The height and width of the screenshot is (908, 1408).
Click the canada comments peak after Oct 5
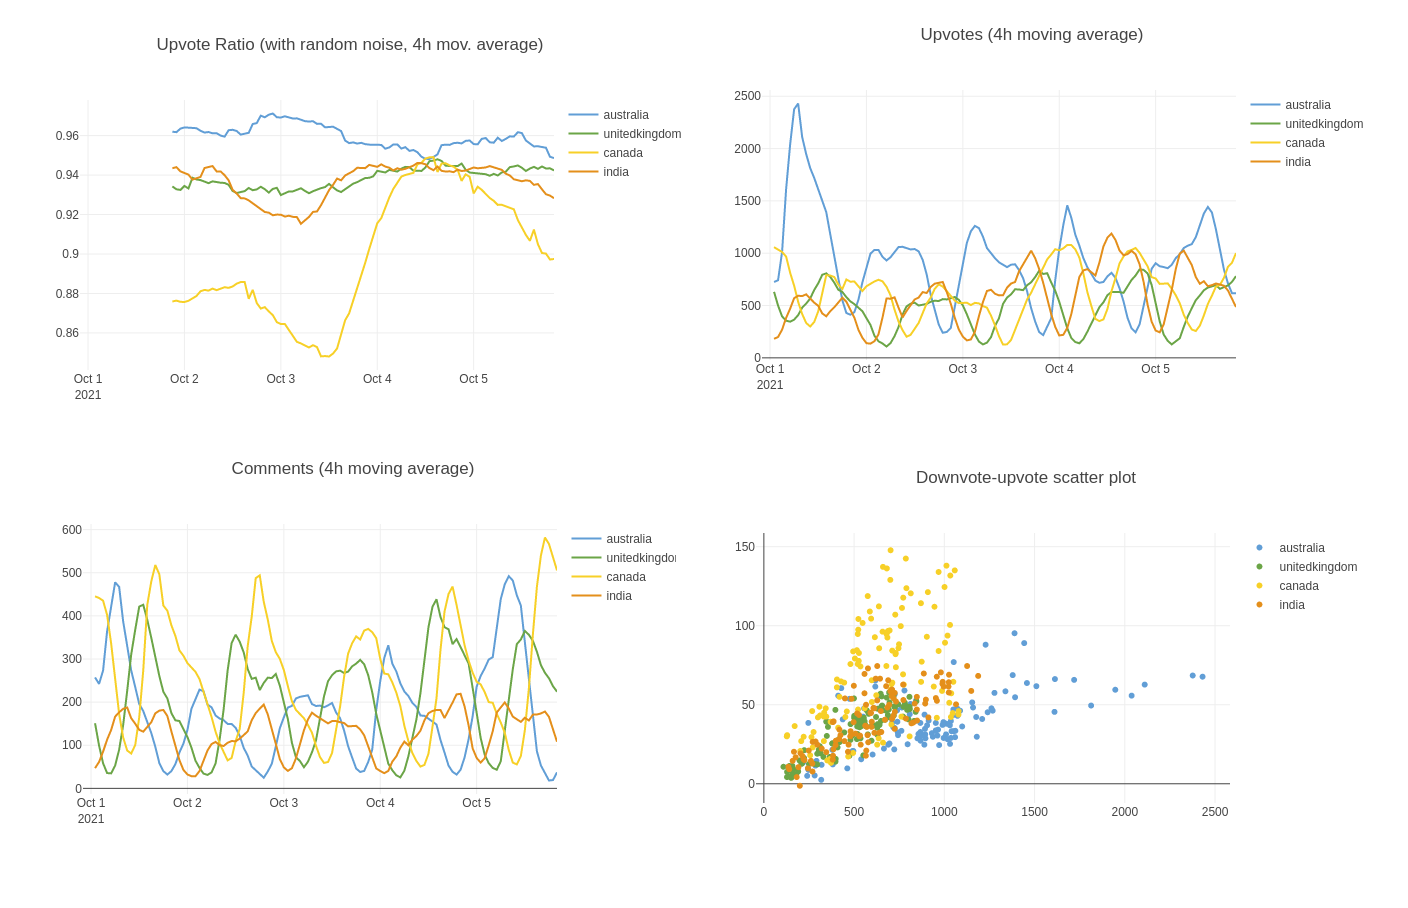(x=546, y=538)
